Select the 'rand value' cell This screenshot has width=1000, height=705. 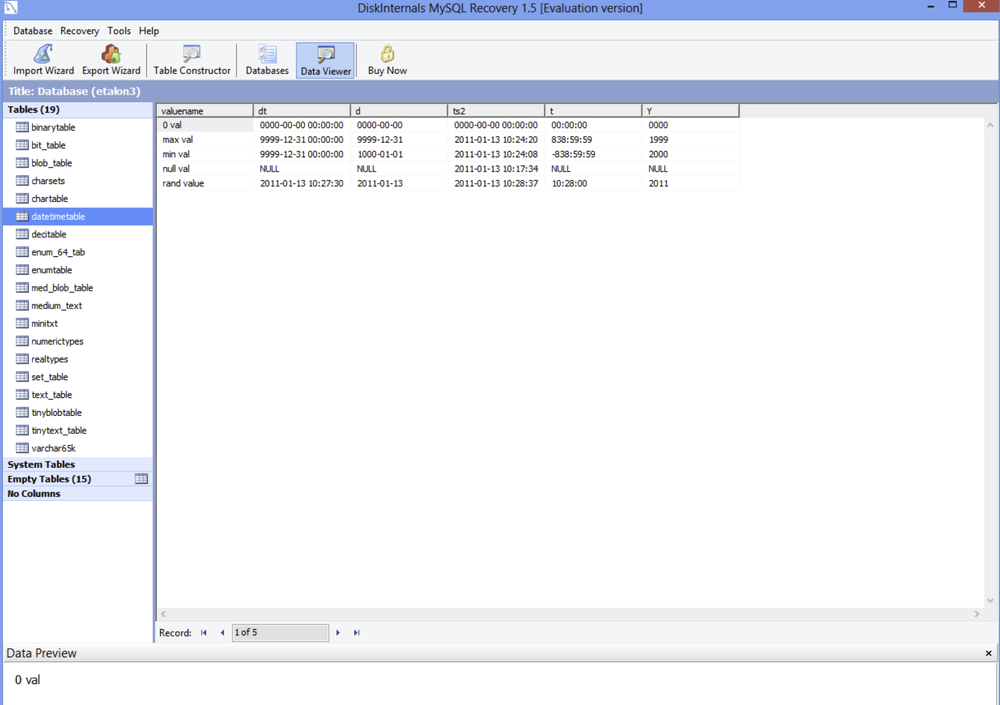205,184
